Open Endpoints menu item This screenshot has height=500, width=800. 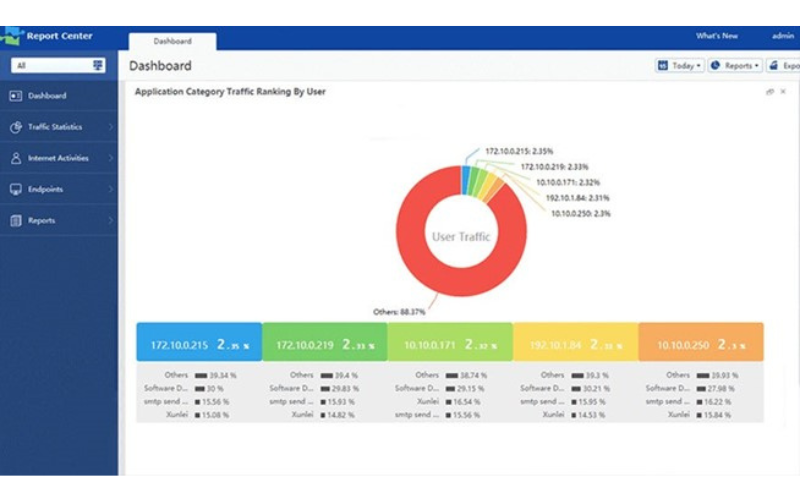[59, 189]
